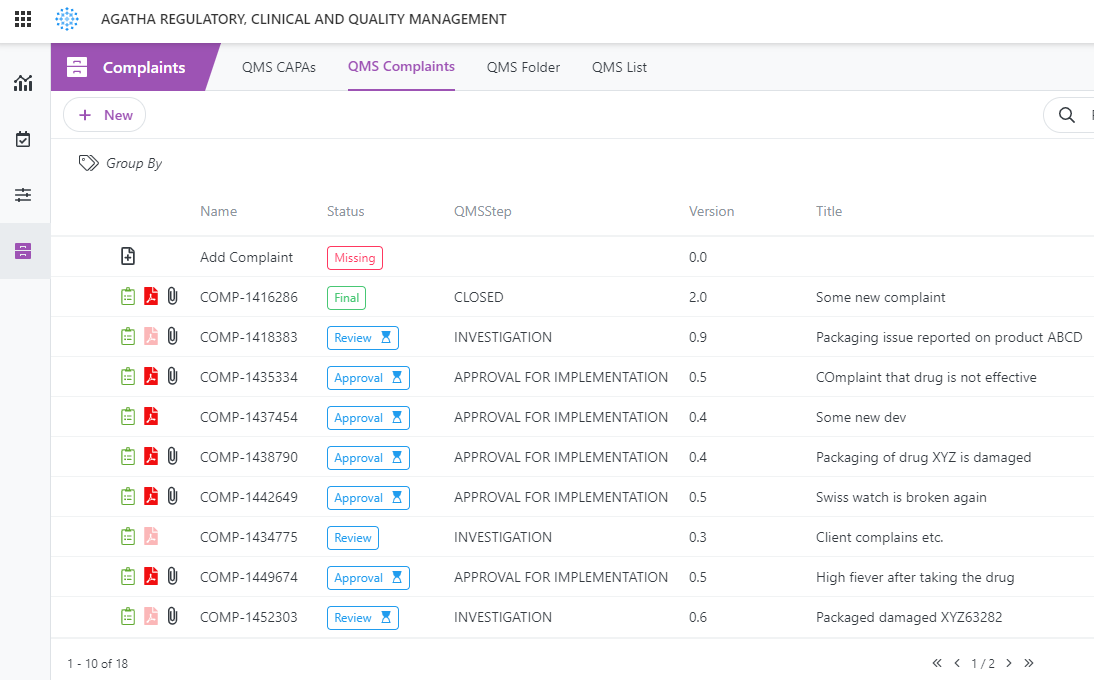Screen dimensions: 1094x680
Task: Click the + New button
Action: 104,114
